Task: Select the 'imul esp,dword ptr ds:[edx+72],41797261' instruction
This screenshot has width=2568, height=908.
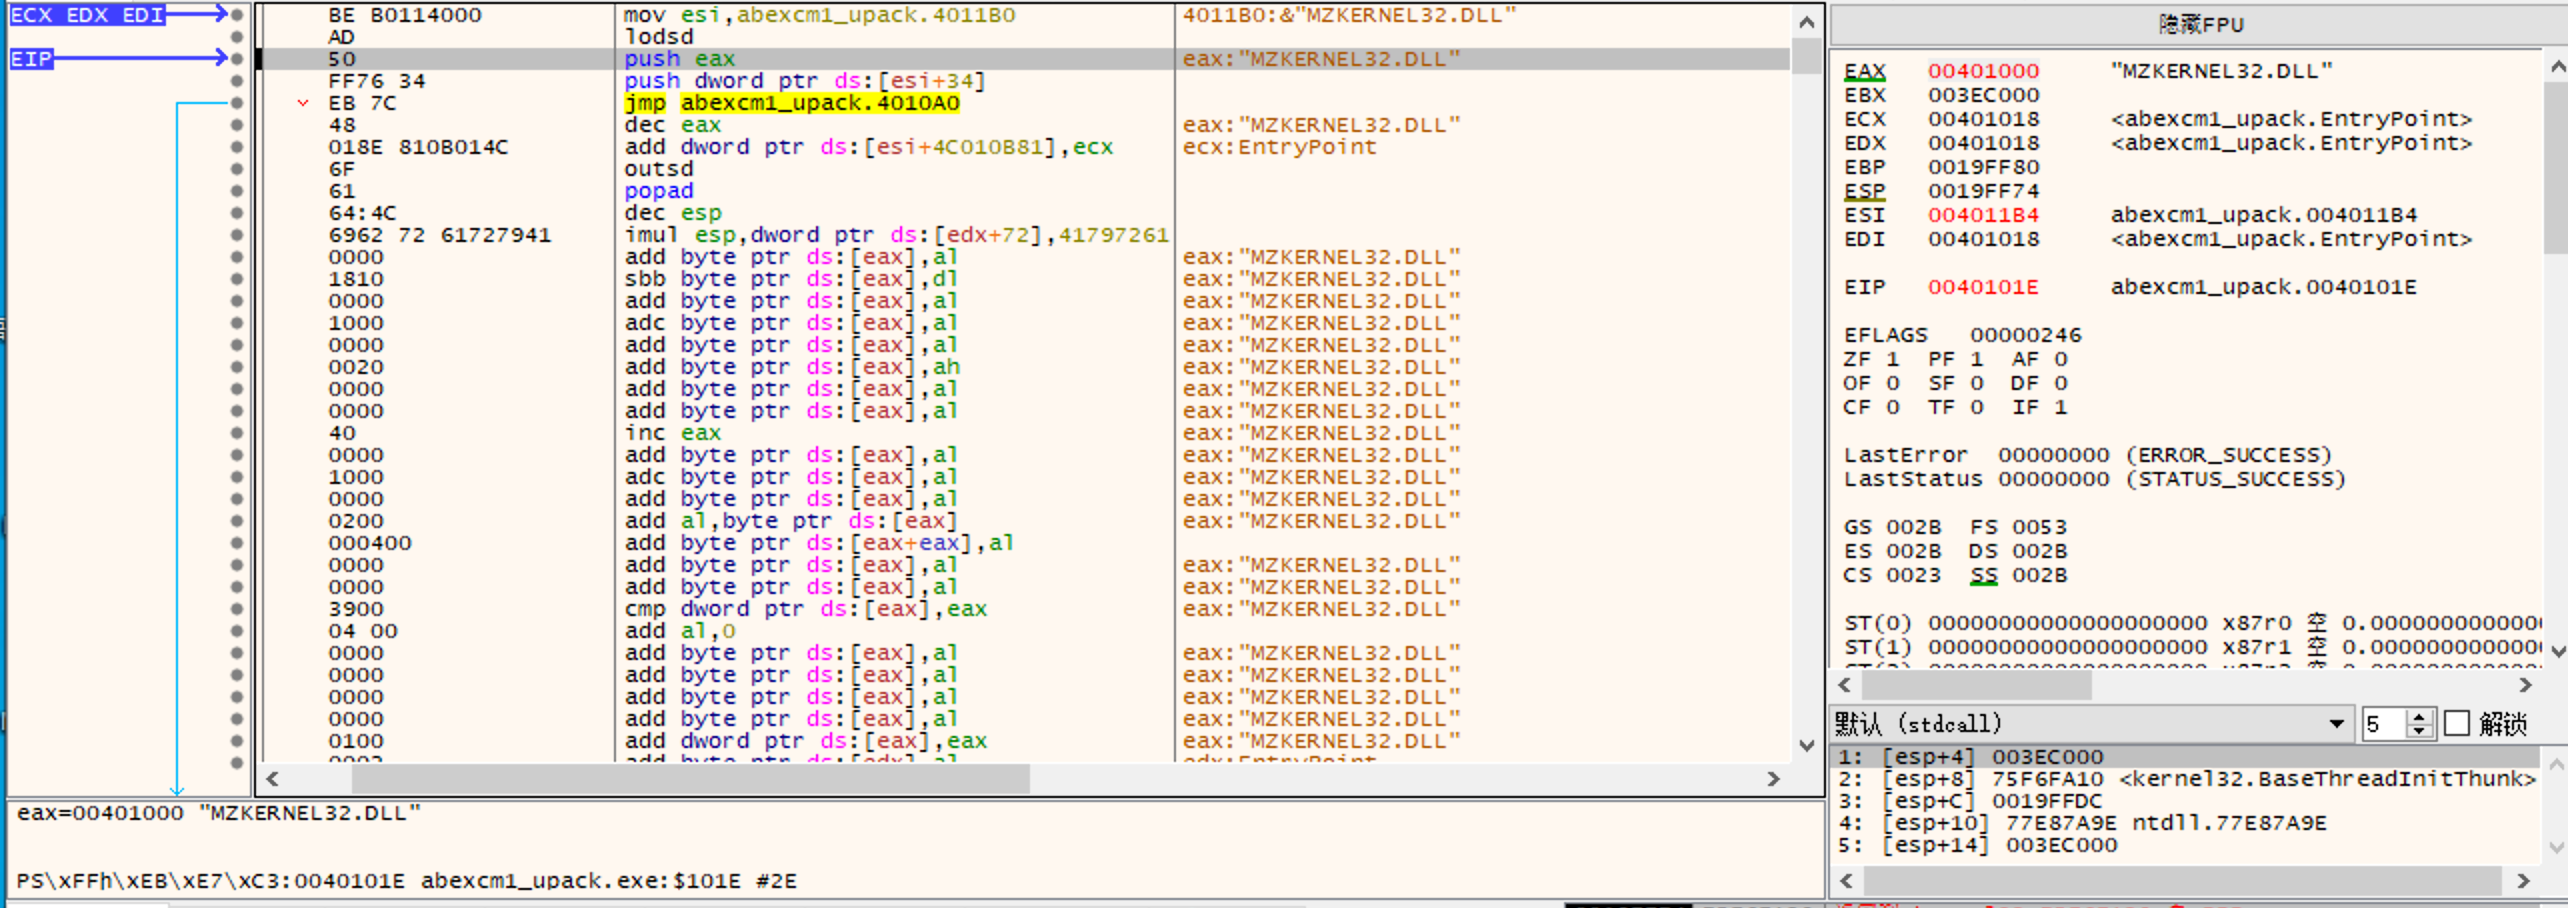Action: (896, 235)
